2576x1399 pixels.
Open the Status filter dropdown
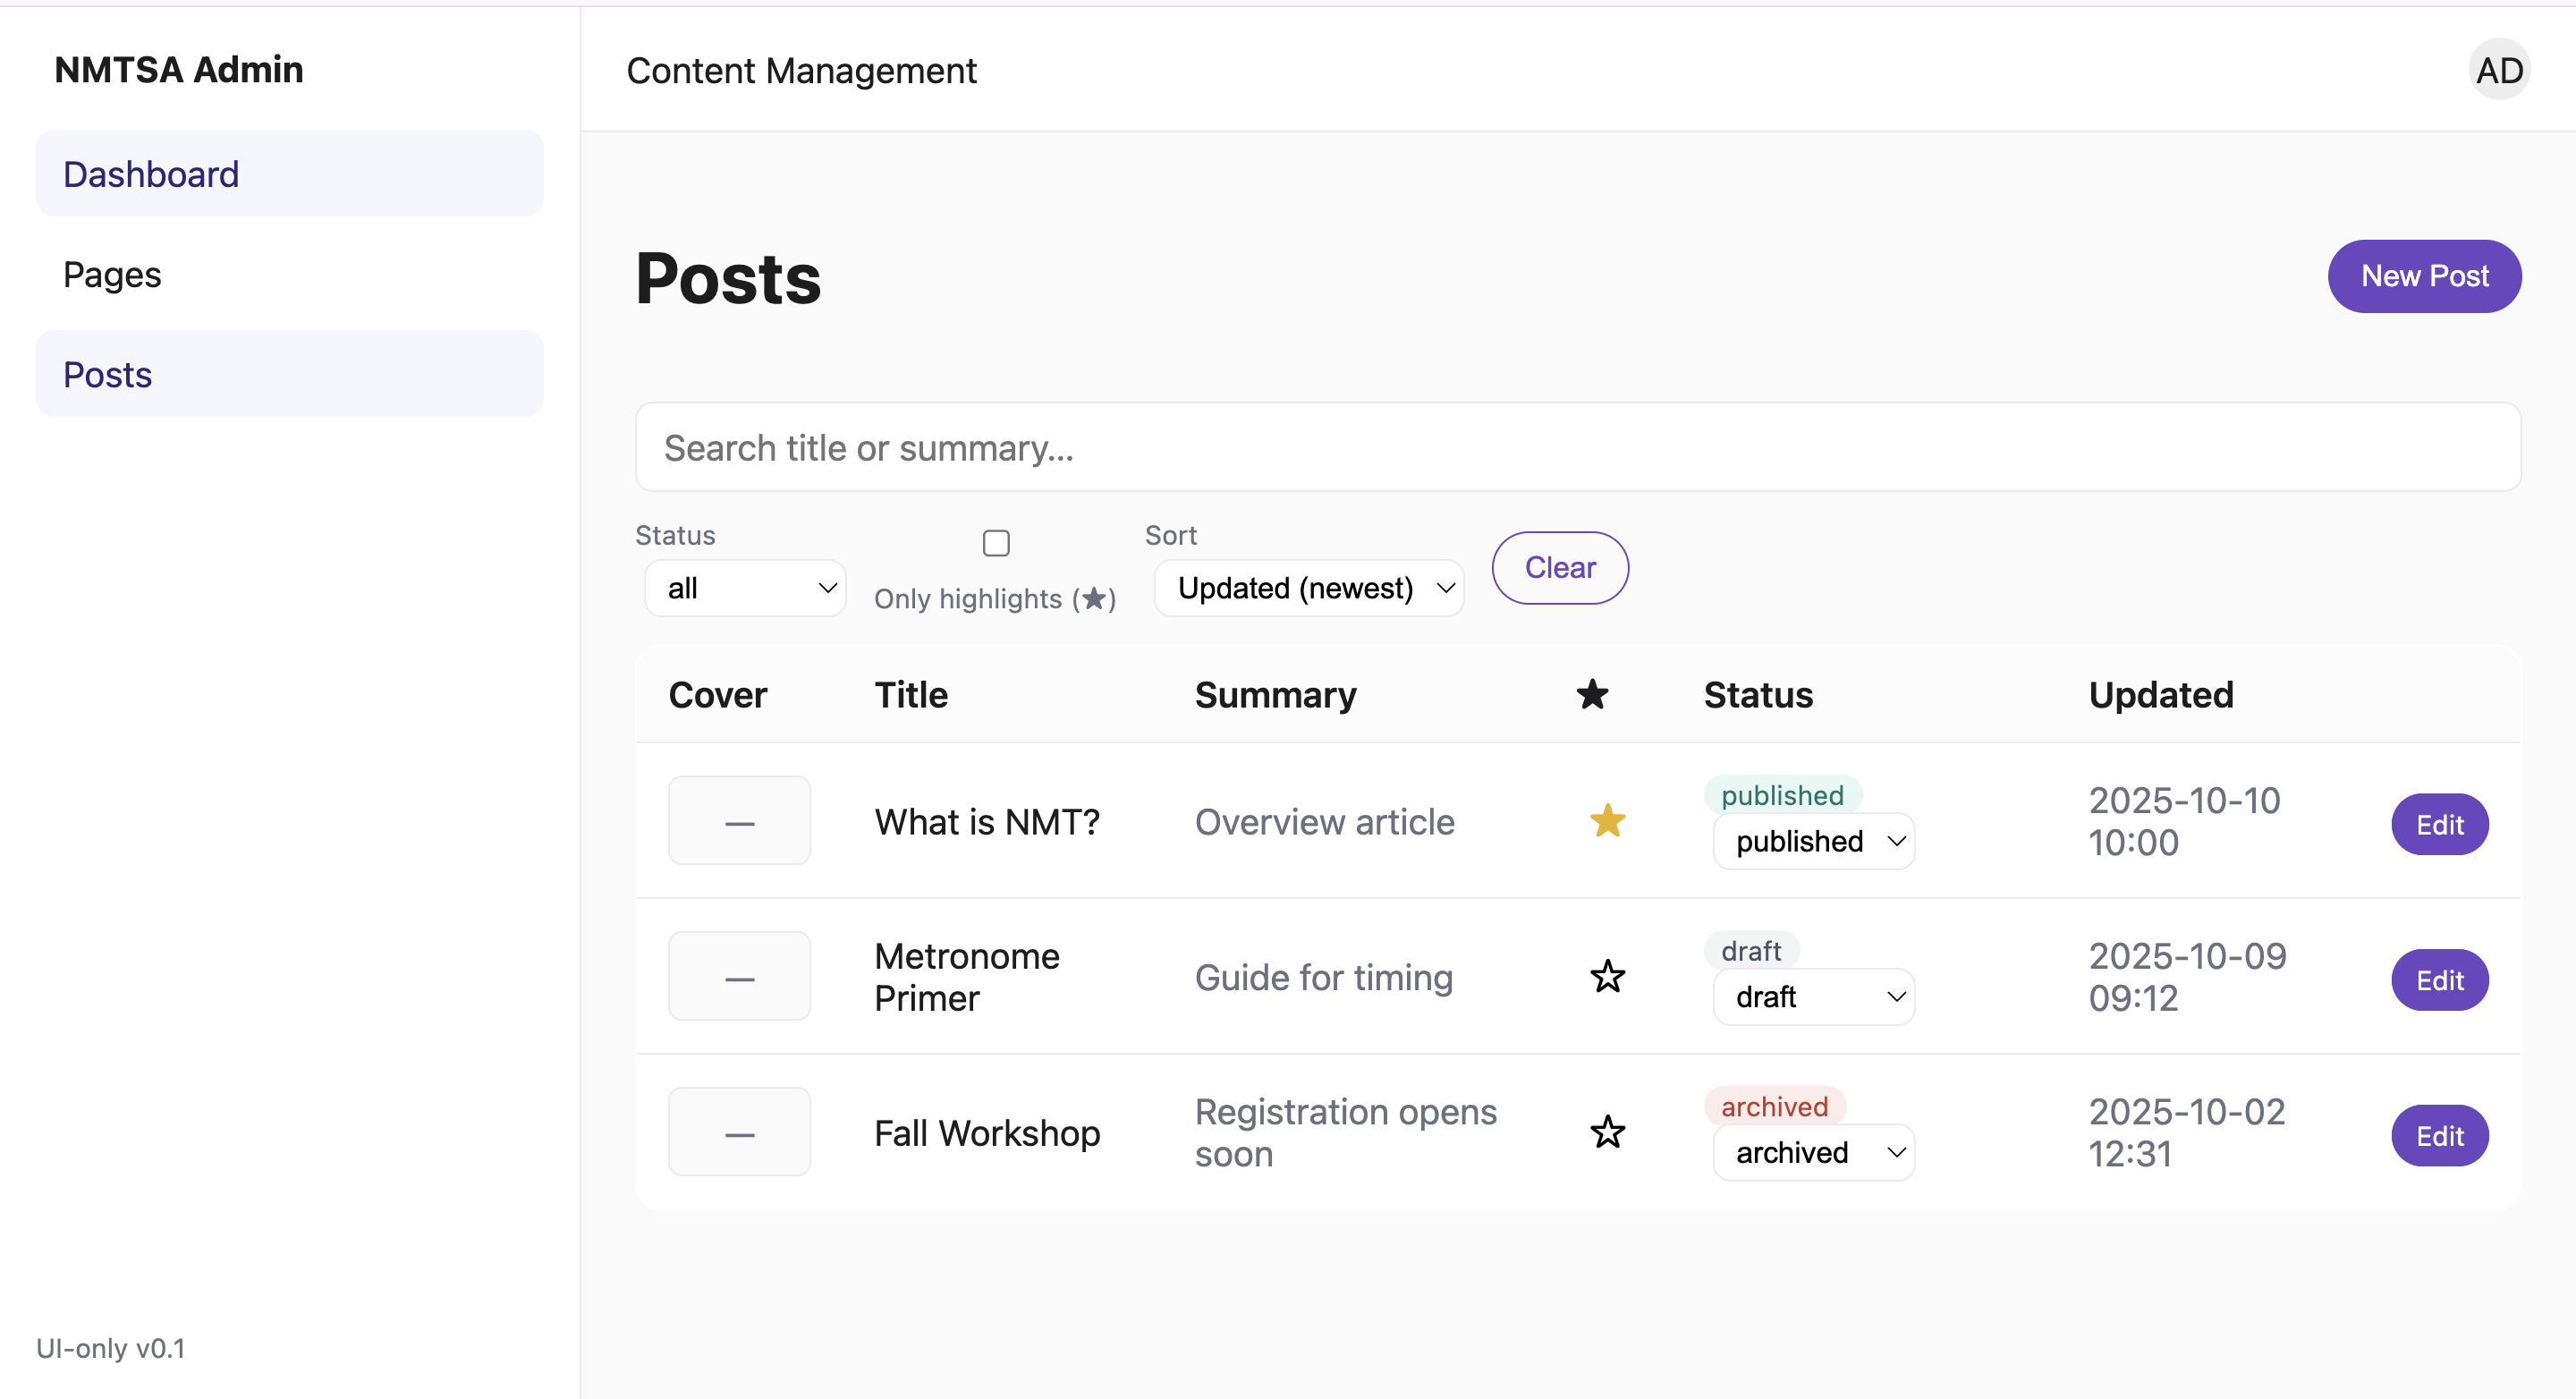click(746, 588)
